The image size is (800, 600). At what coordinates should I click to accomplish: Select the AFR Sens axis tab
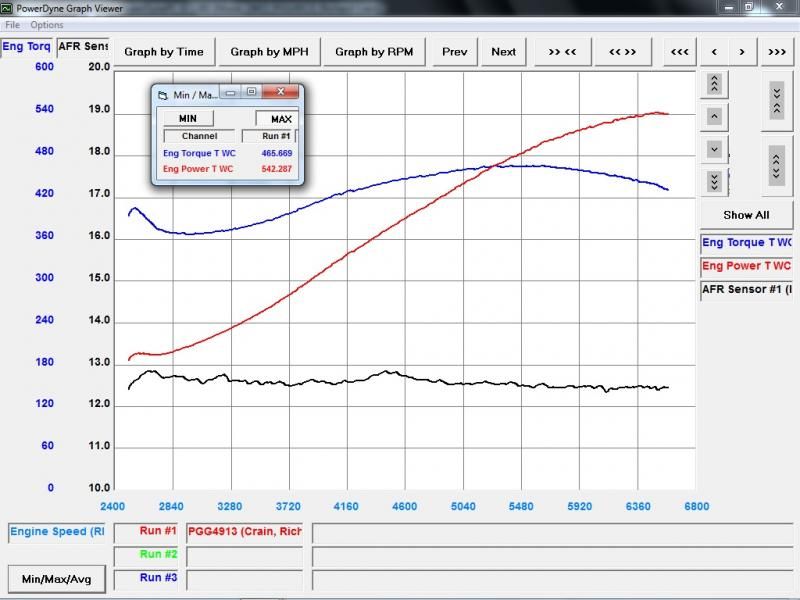click(83, 47)
